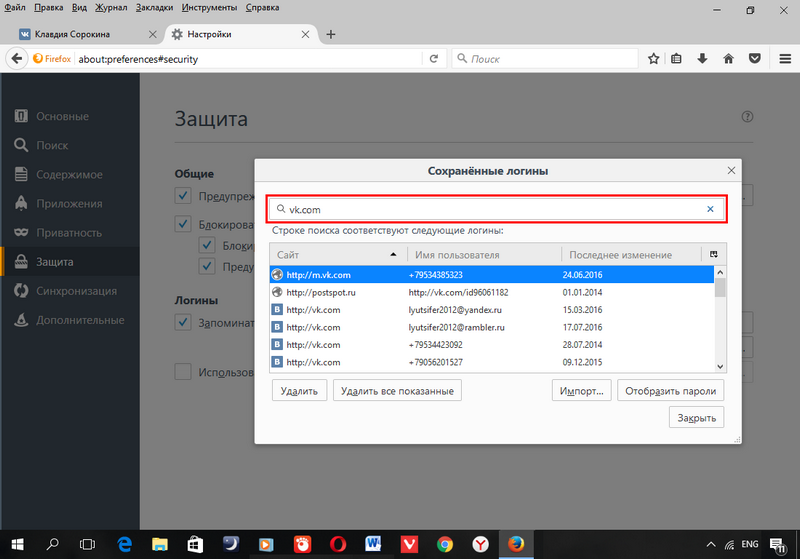Select the http://postspot.ru login row

tap(492, 292)
